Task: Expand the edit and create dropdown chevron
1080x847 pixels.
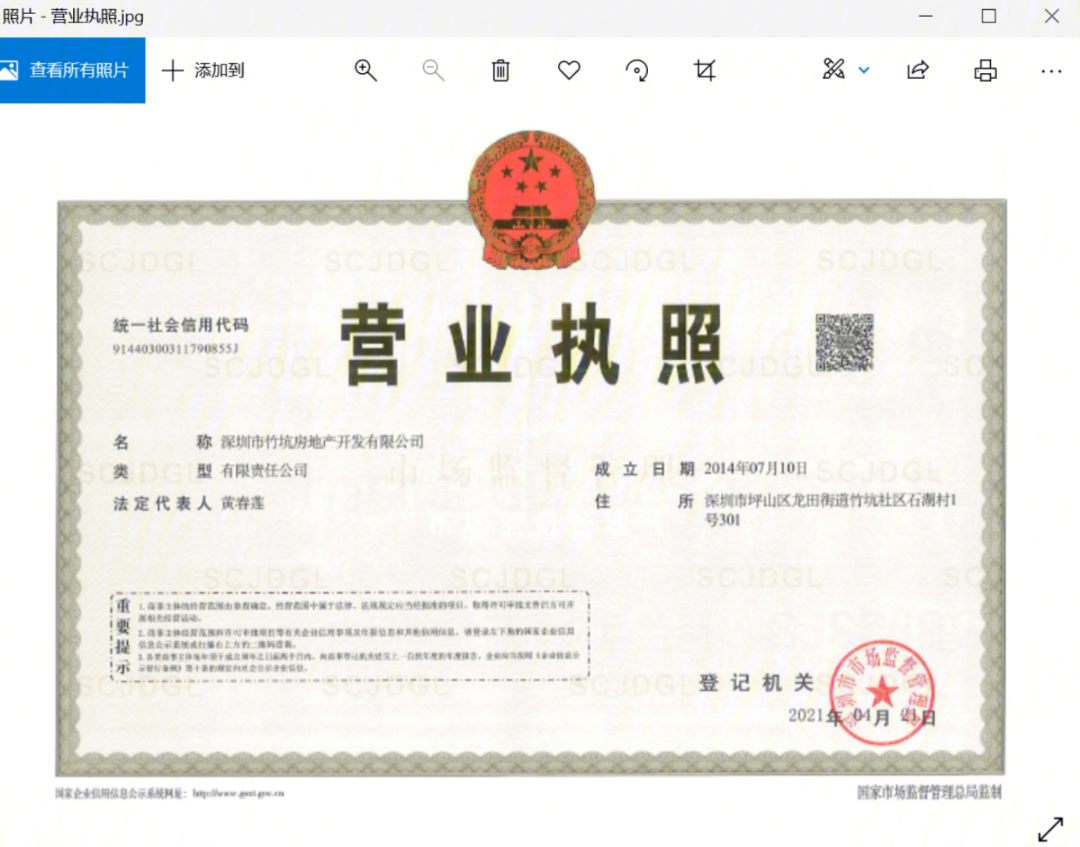Action: coord(864,70)
